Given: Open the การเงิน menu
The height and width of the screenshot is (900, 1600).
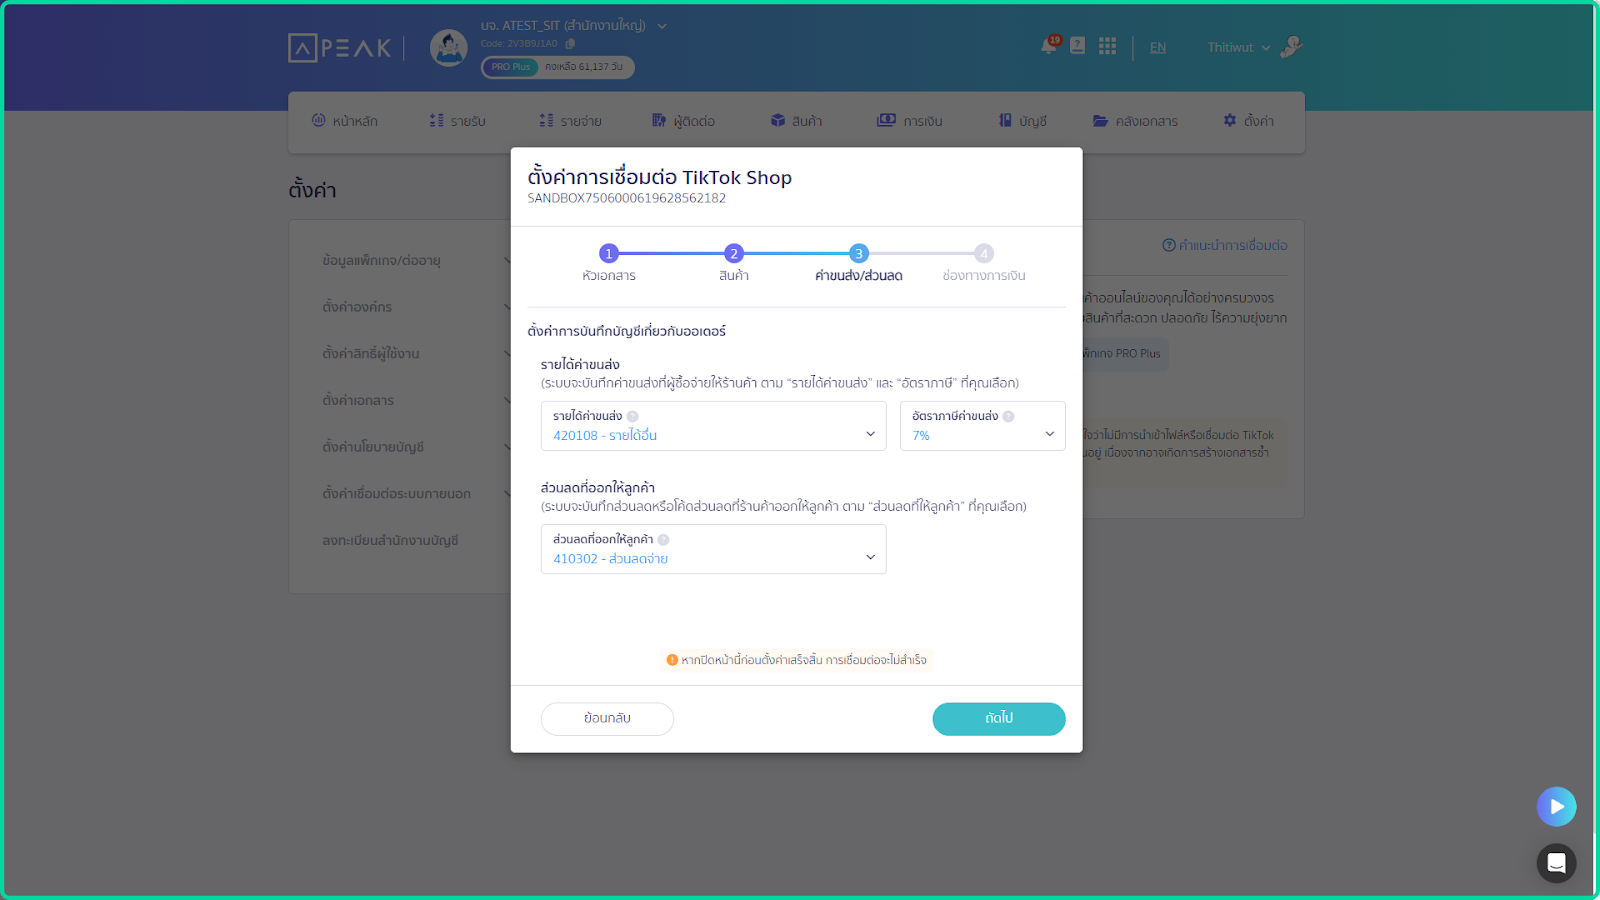Looking at the screenshot, I should tap(910, 121).
